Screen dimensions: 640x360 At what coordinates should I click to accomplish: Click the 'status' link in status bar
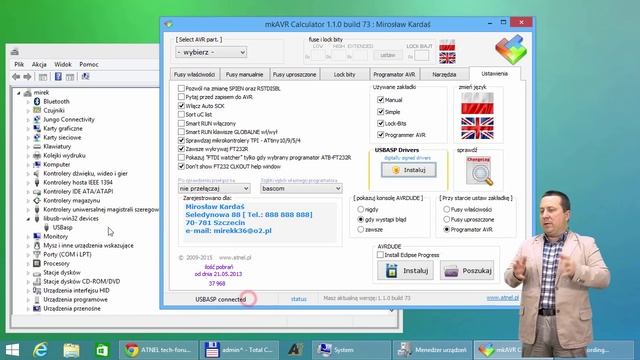coord(298,299)
